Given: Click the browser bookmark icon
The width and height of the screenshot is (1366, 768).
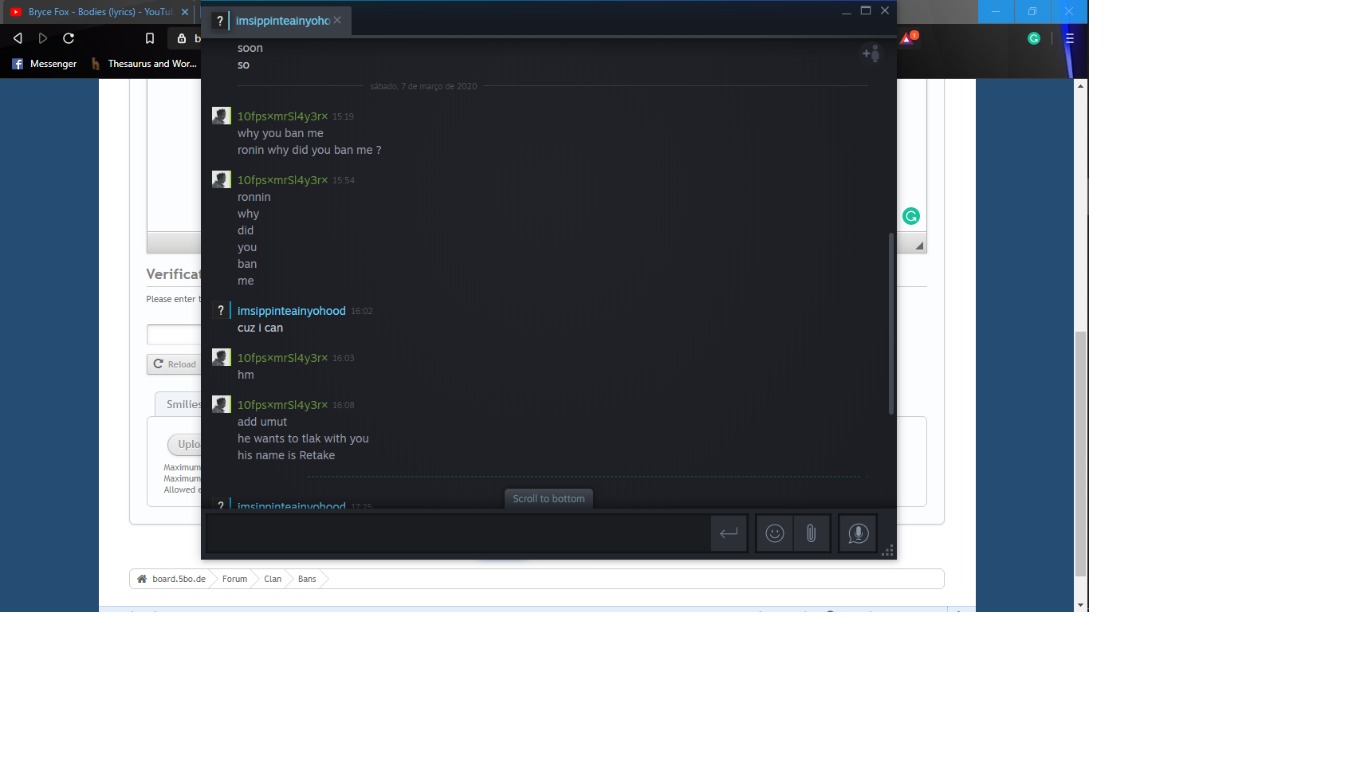Looking at the screenshot, I should [150, 38].
